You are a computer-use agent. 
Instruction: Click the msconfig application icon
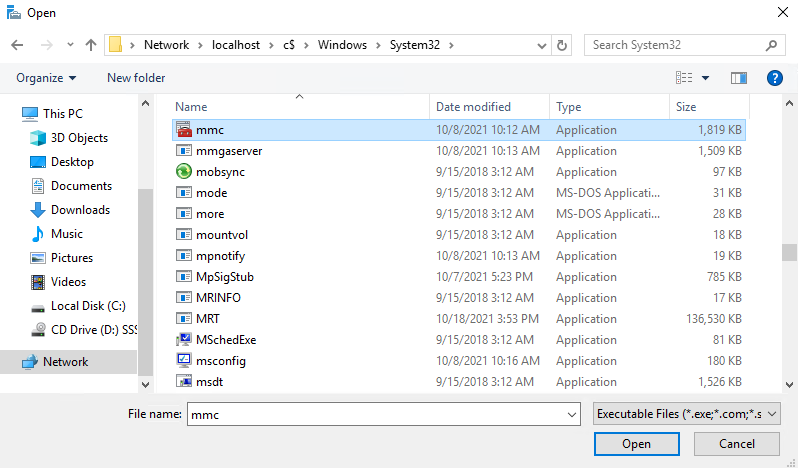pos(184,360)
